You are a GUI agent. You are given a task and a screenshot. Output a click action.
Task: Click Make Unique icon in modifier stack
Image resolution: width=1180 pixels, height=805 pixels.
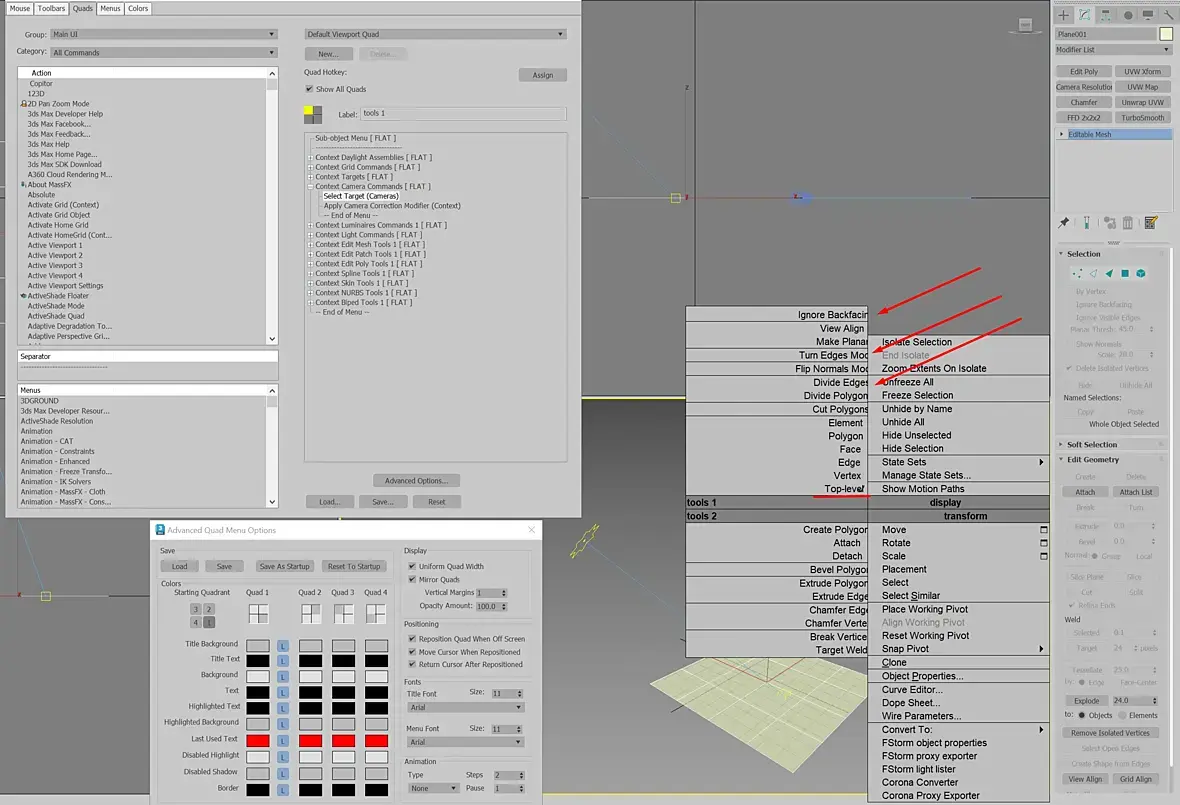click(1109, 223)
